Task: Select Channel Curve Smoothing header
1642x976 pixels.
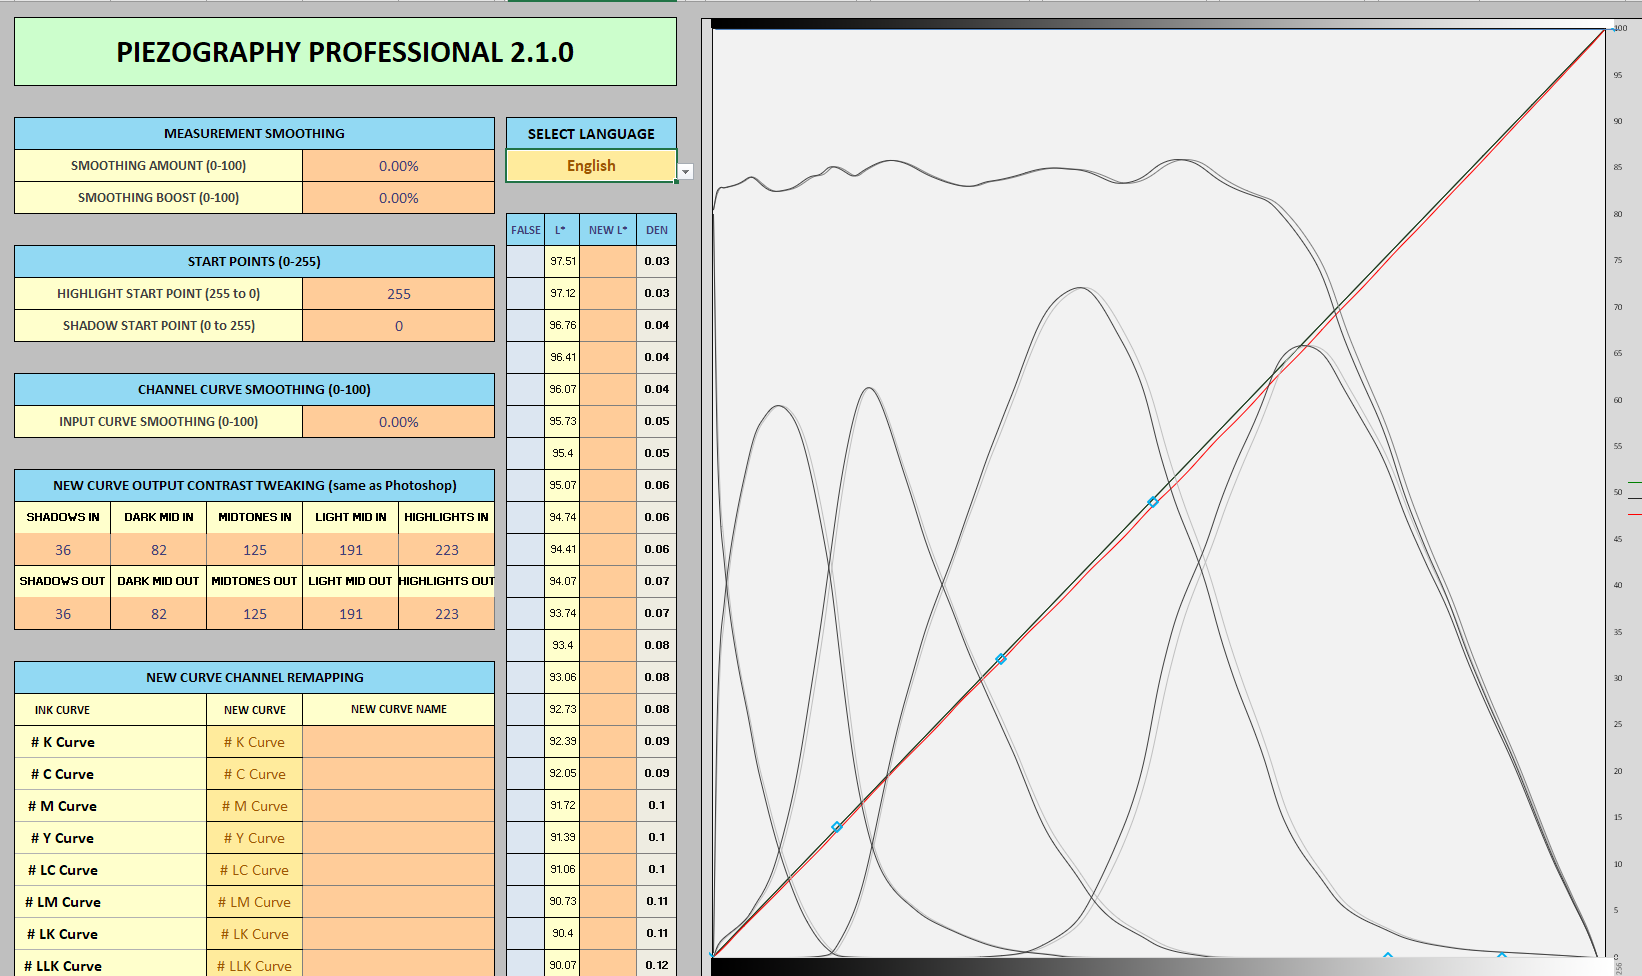Action: [x=254, y=390]
